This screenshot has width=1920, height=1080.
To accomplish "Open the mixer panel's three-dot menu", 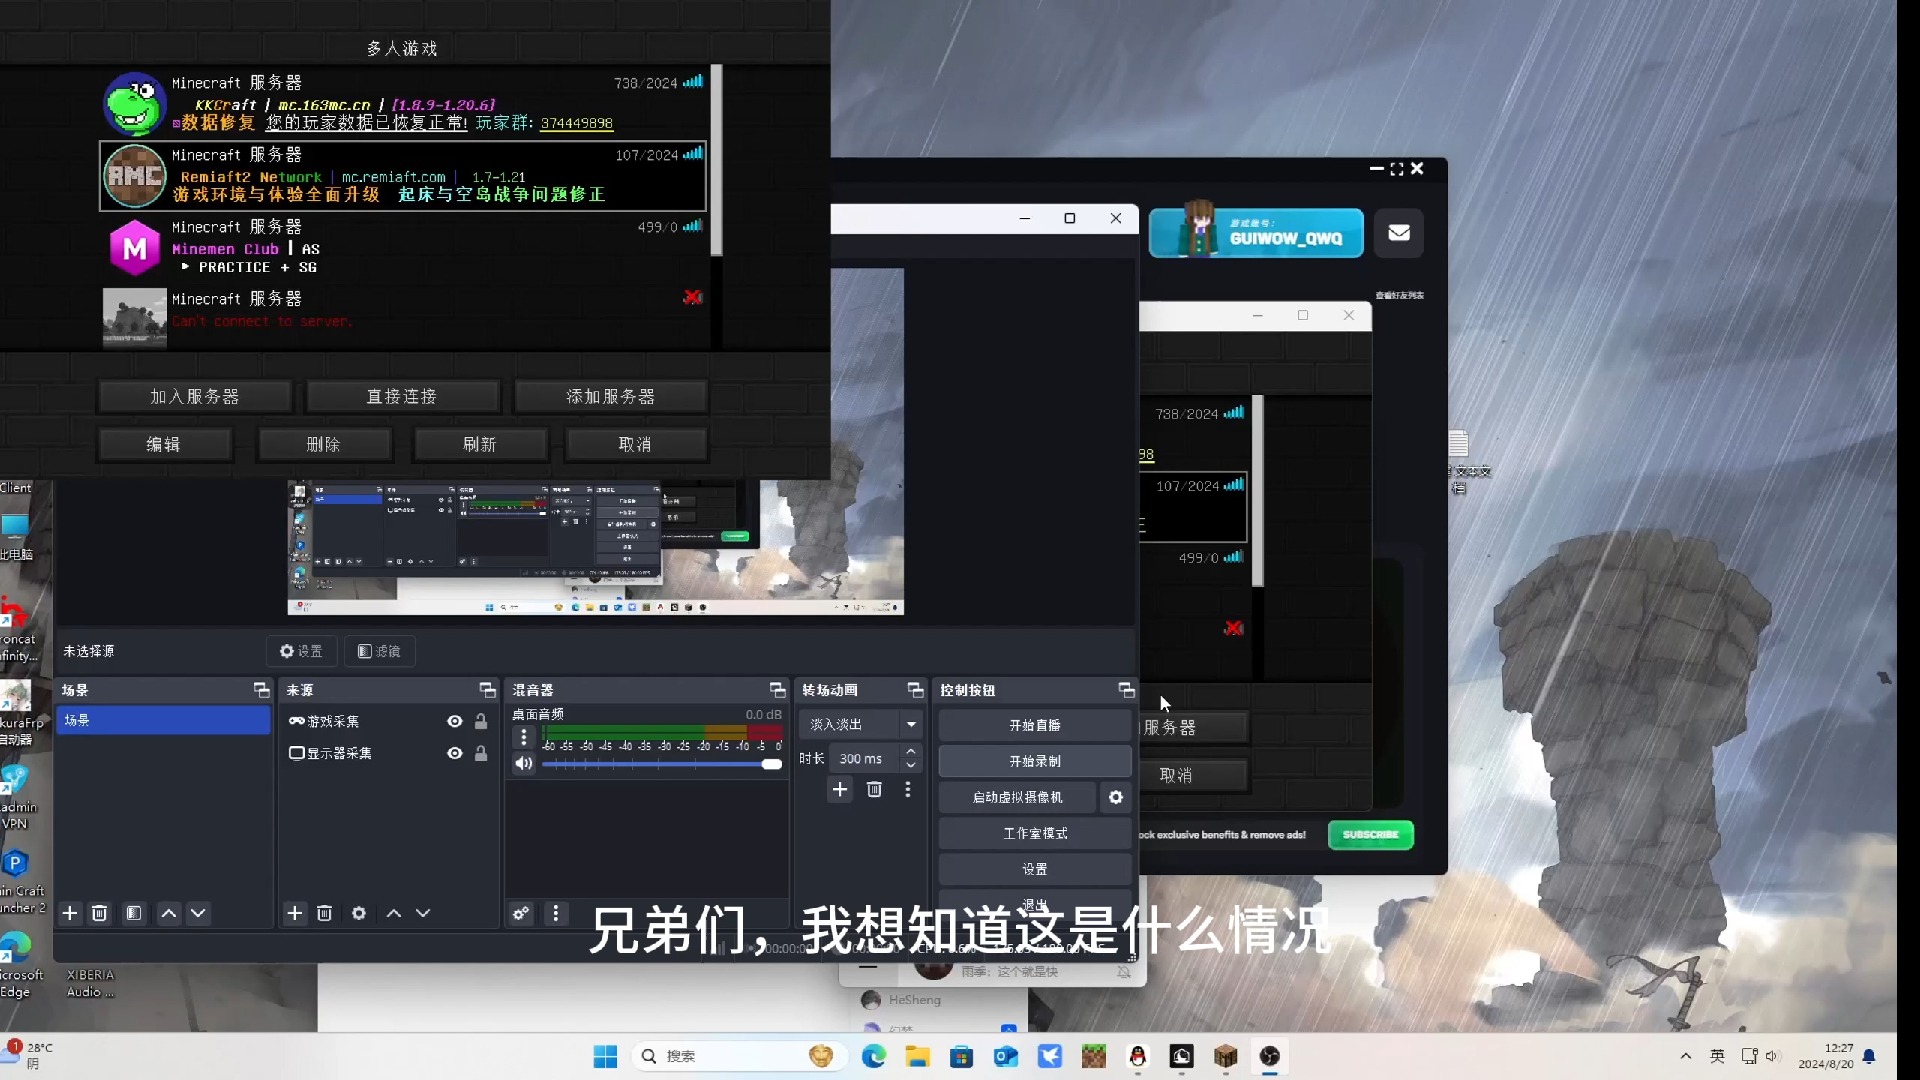I will 556,913.
